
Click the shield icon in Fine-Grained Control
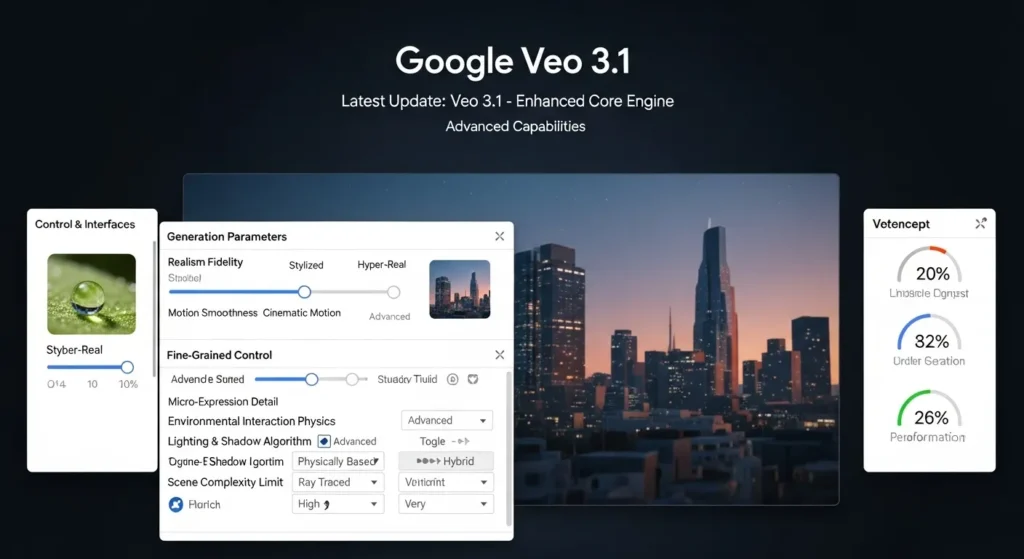tap(473, 379)
